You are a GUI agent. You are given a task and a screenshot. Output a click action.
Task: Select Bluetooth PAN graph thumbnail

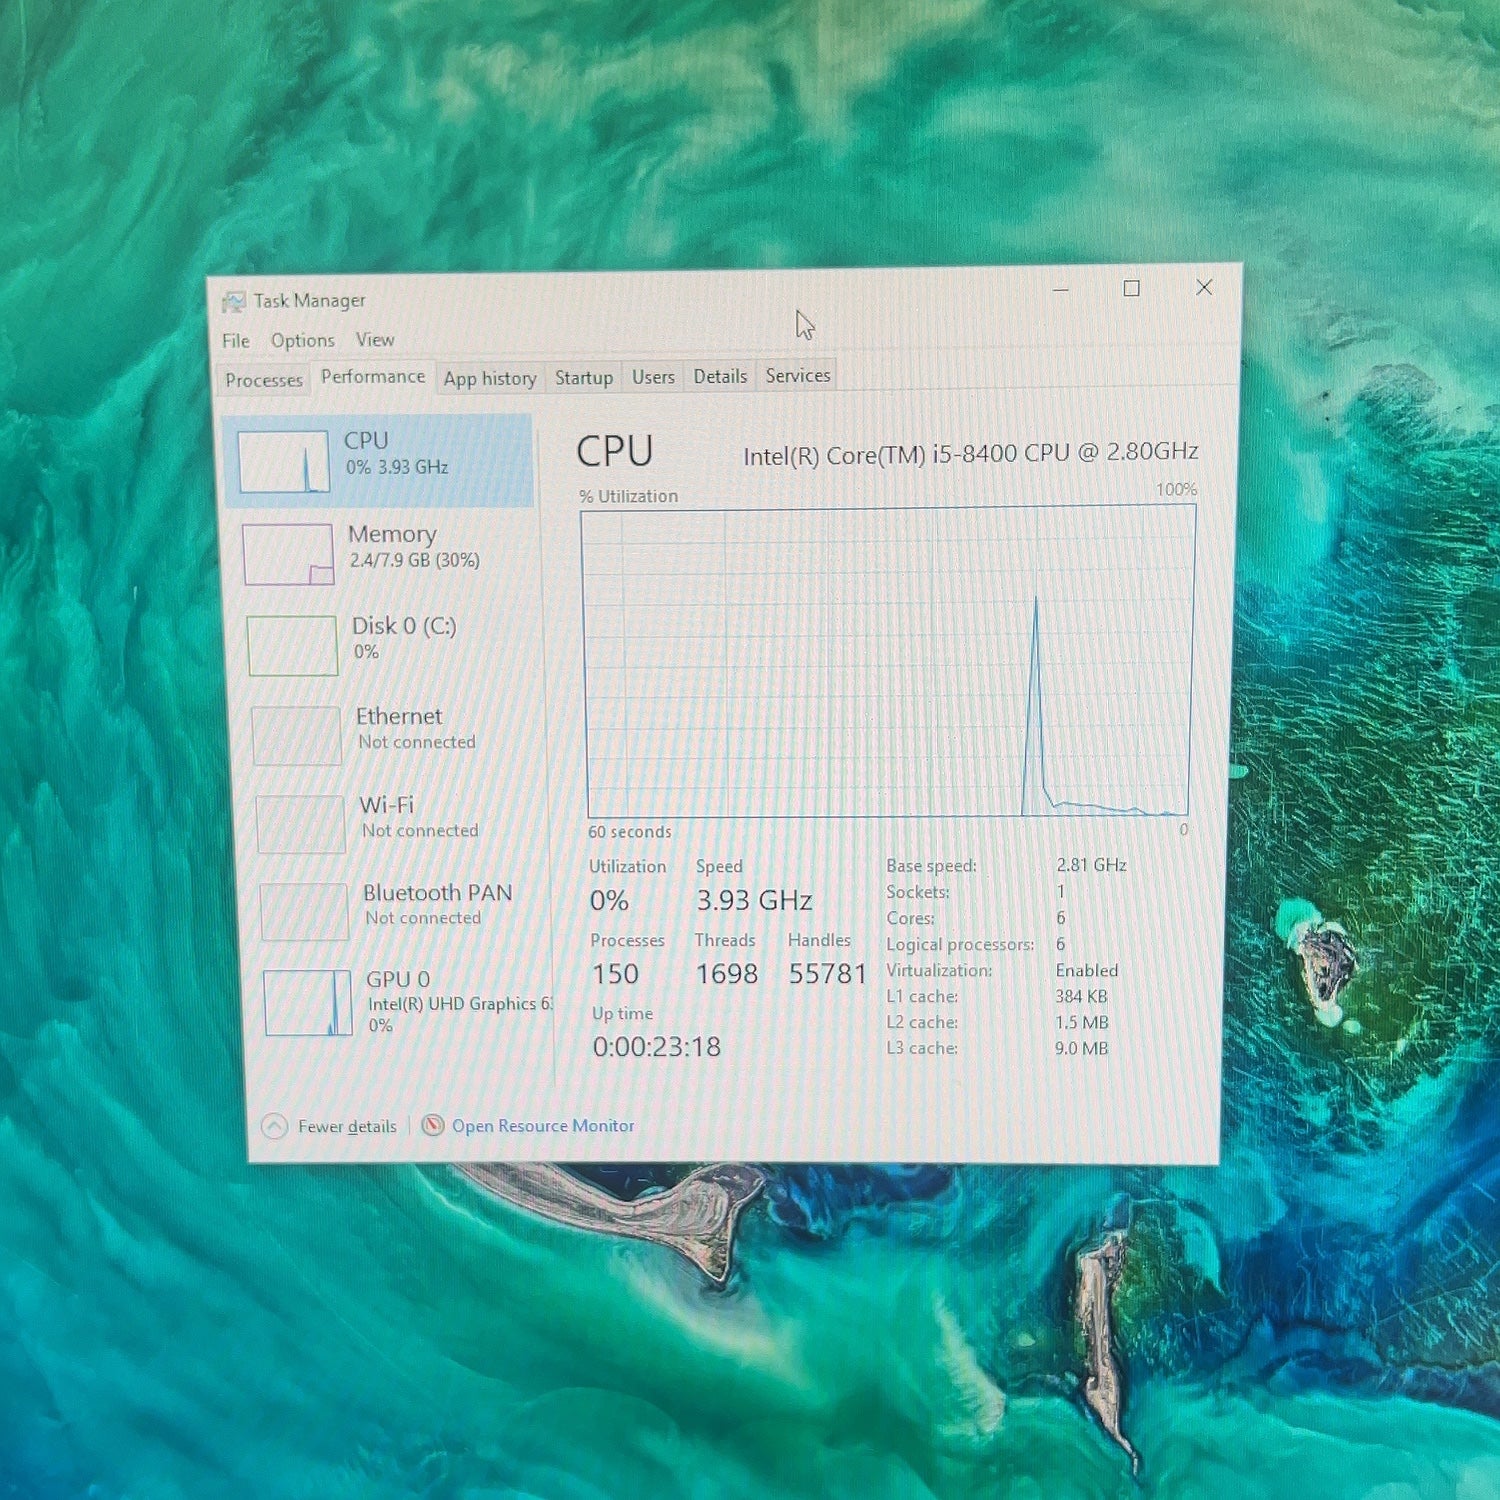click(304, 911)
